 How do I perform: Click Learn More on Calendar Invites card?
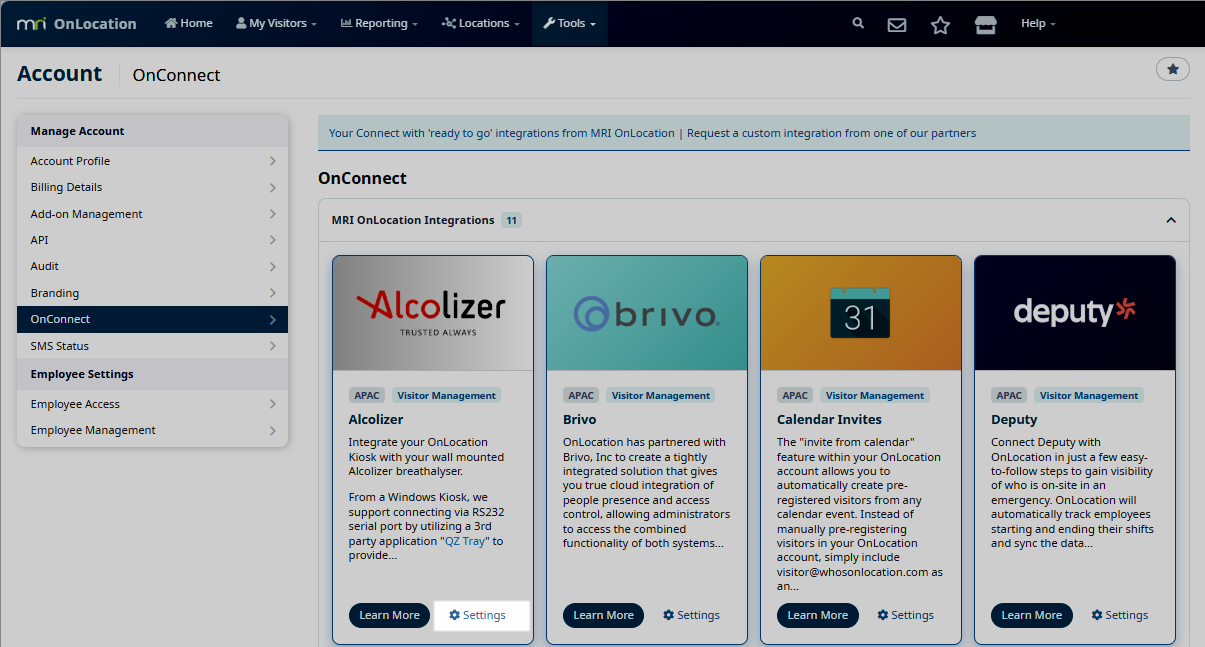[x=817, y=615]
